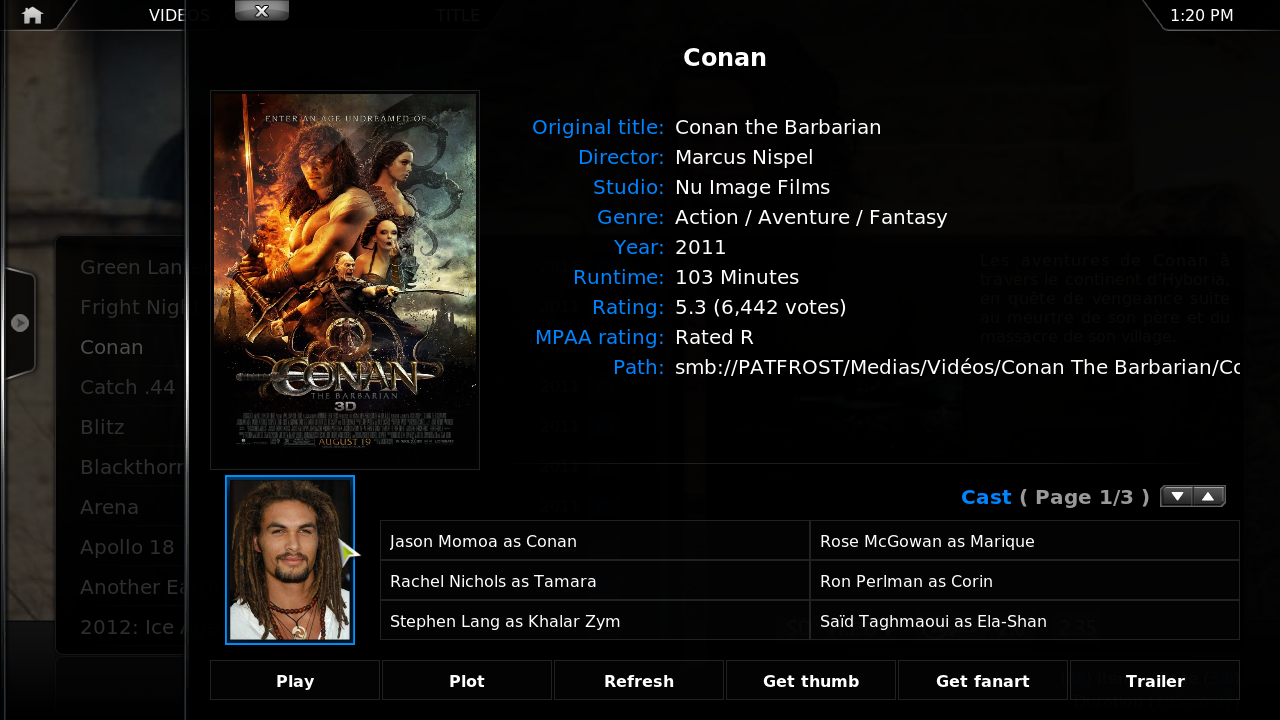Select cast entry Rachel Nichols as Tamara
Image resolution: width=1280 pixels, height=720 pixels.
[595, 580]
